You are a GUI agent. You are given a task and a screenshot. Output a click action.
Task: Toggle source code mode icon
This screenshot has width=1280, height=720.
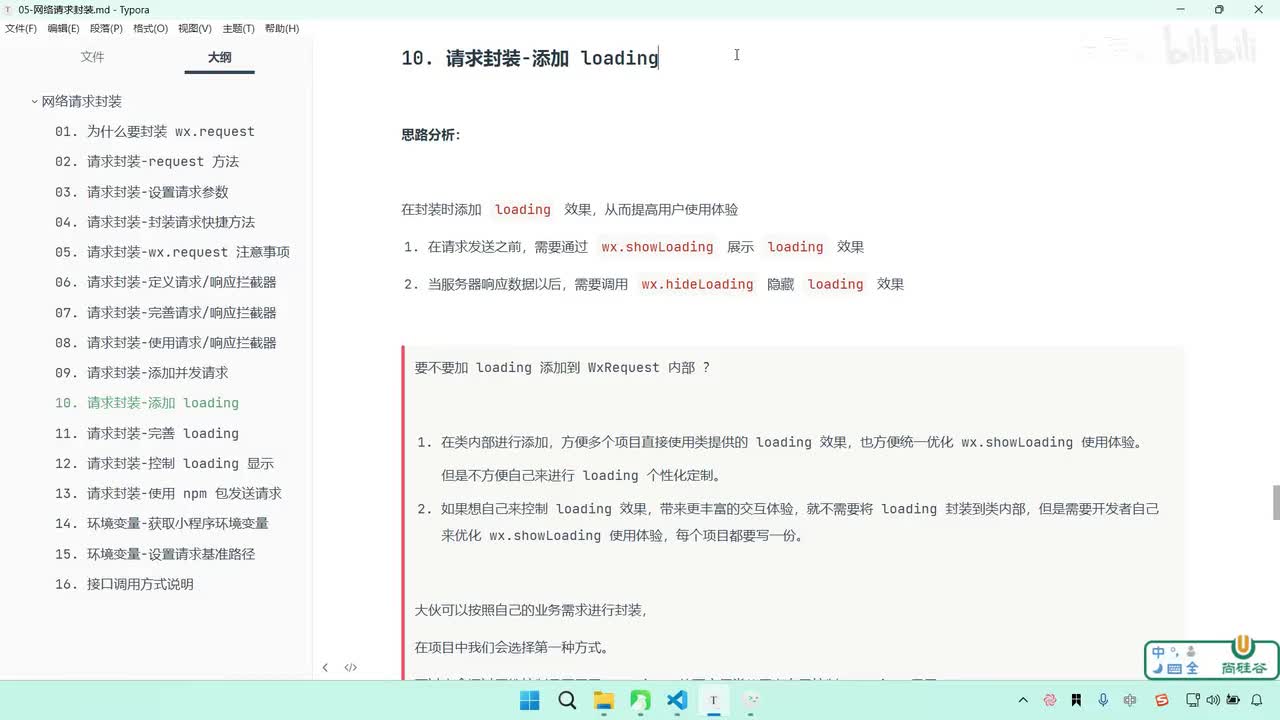coord(350,668)
